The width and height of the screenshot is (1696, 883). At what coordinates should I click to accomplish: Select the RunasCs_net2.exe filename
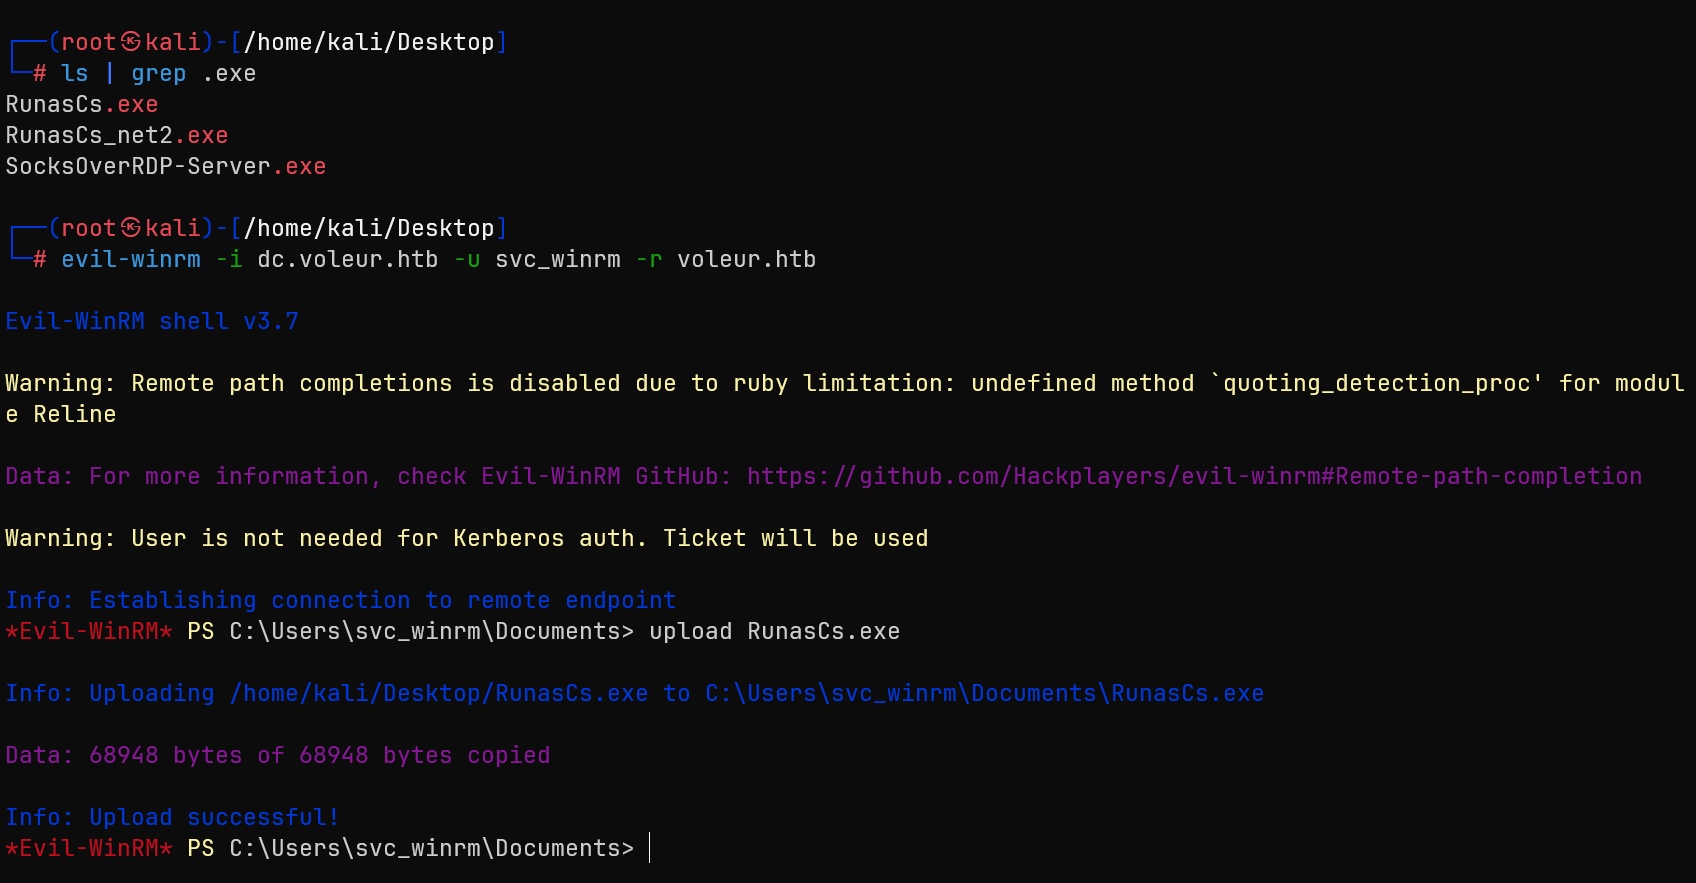(x=117, y=135)
